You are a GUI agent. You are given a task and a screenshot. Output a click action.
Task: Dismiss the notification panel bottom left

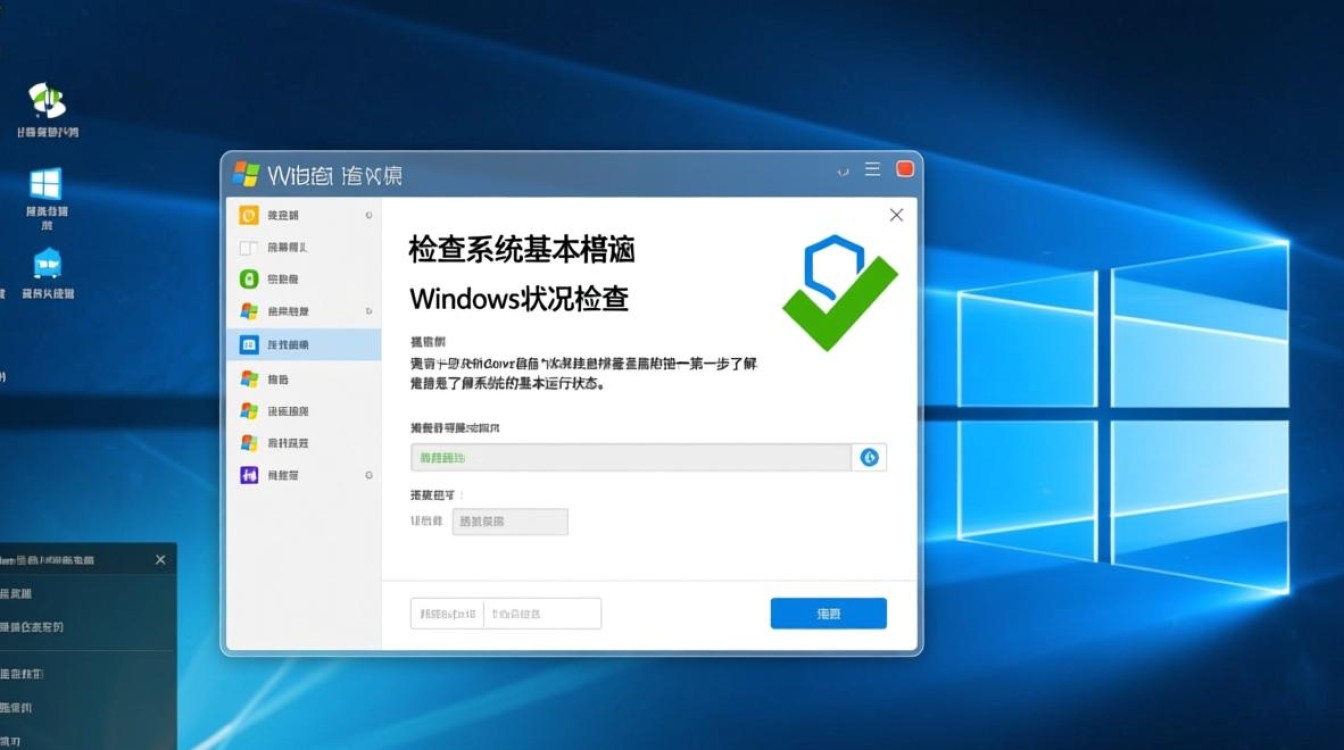(160, 560)
